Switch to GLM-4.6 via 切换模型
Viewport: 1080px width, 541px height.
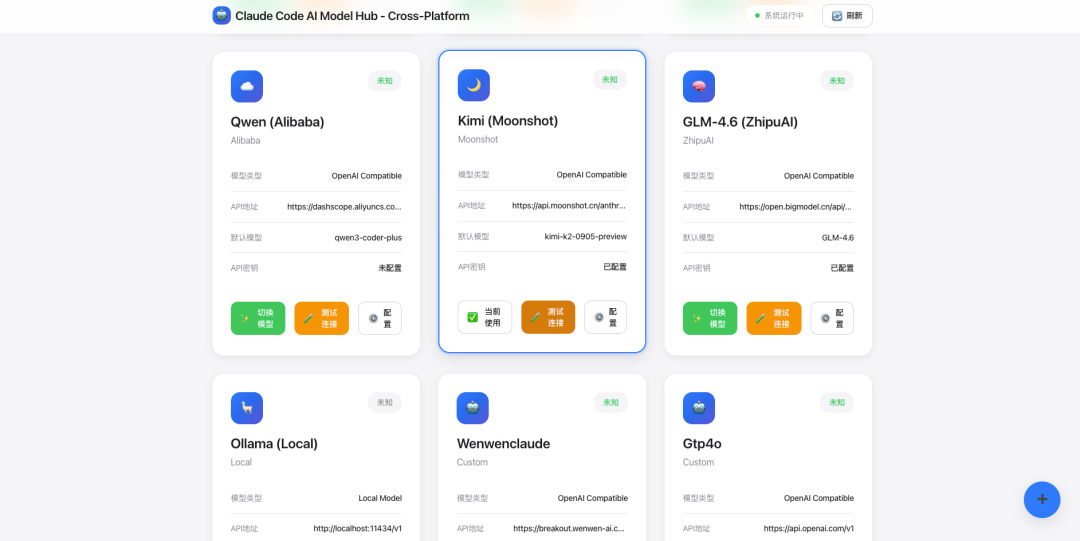click(x=710, y=318)
